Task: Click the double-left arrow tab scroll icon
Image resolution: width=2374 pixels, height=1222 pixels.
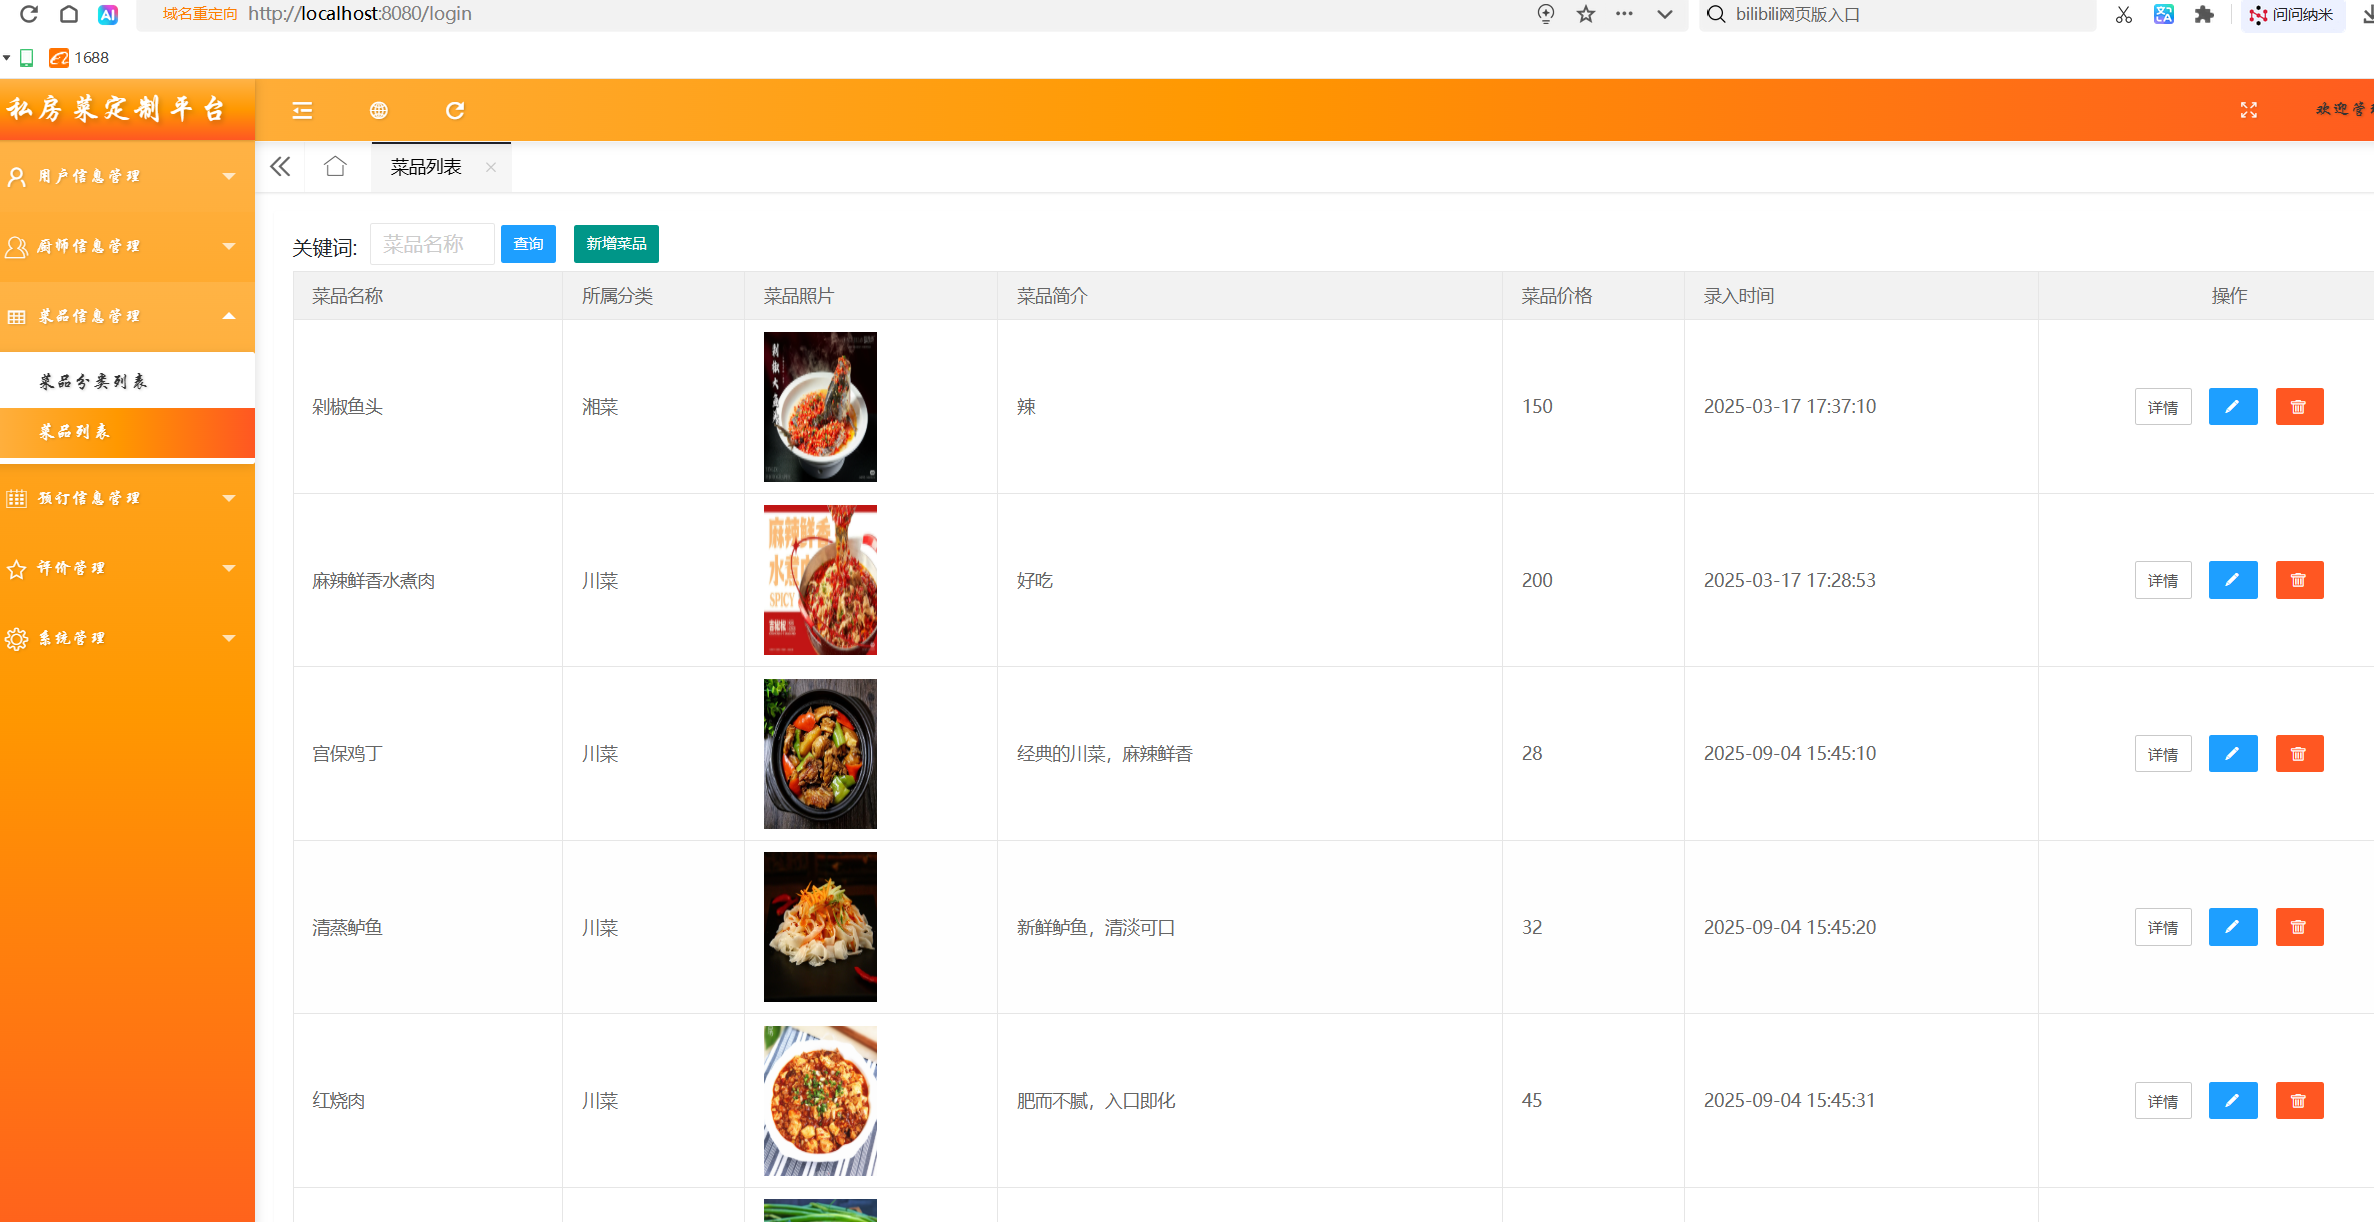Action: tap(280, 166)
